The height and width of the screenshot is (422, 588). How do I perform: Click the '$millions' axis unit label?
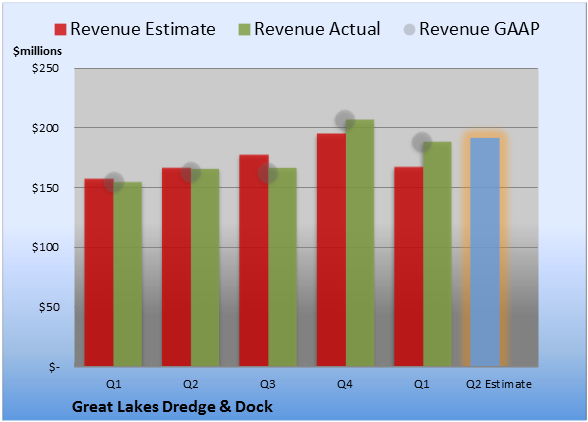(x=38, y=51)
